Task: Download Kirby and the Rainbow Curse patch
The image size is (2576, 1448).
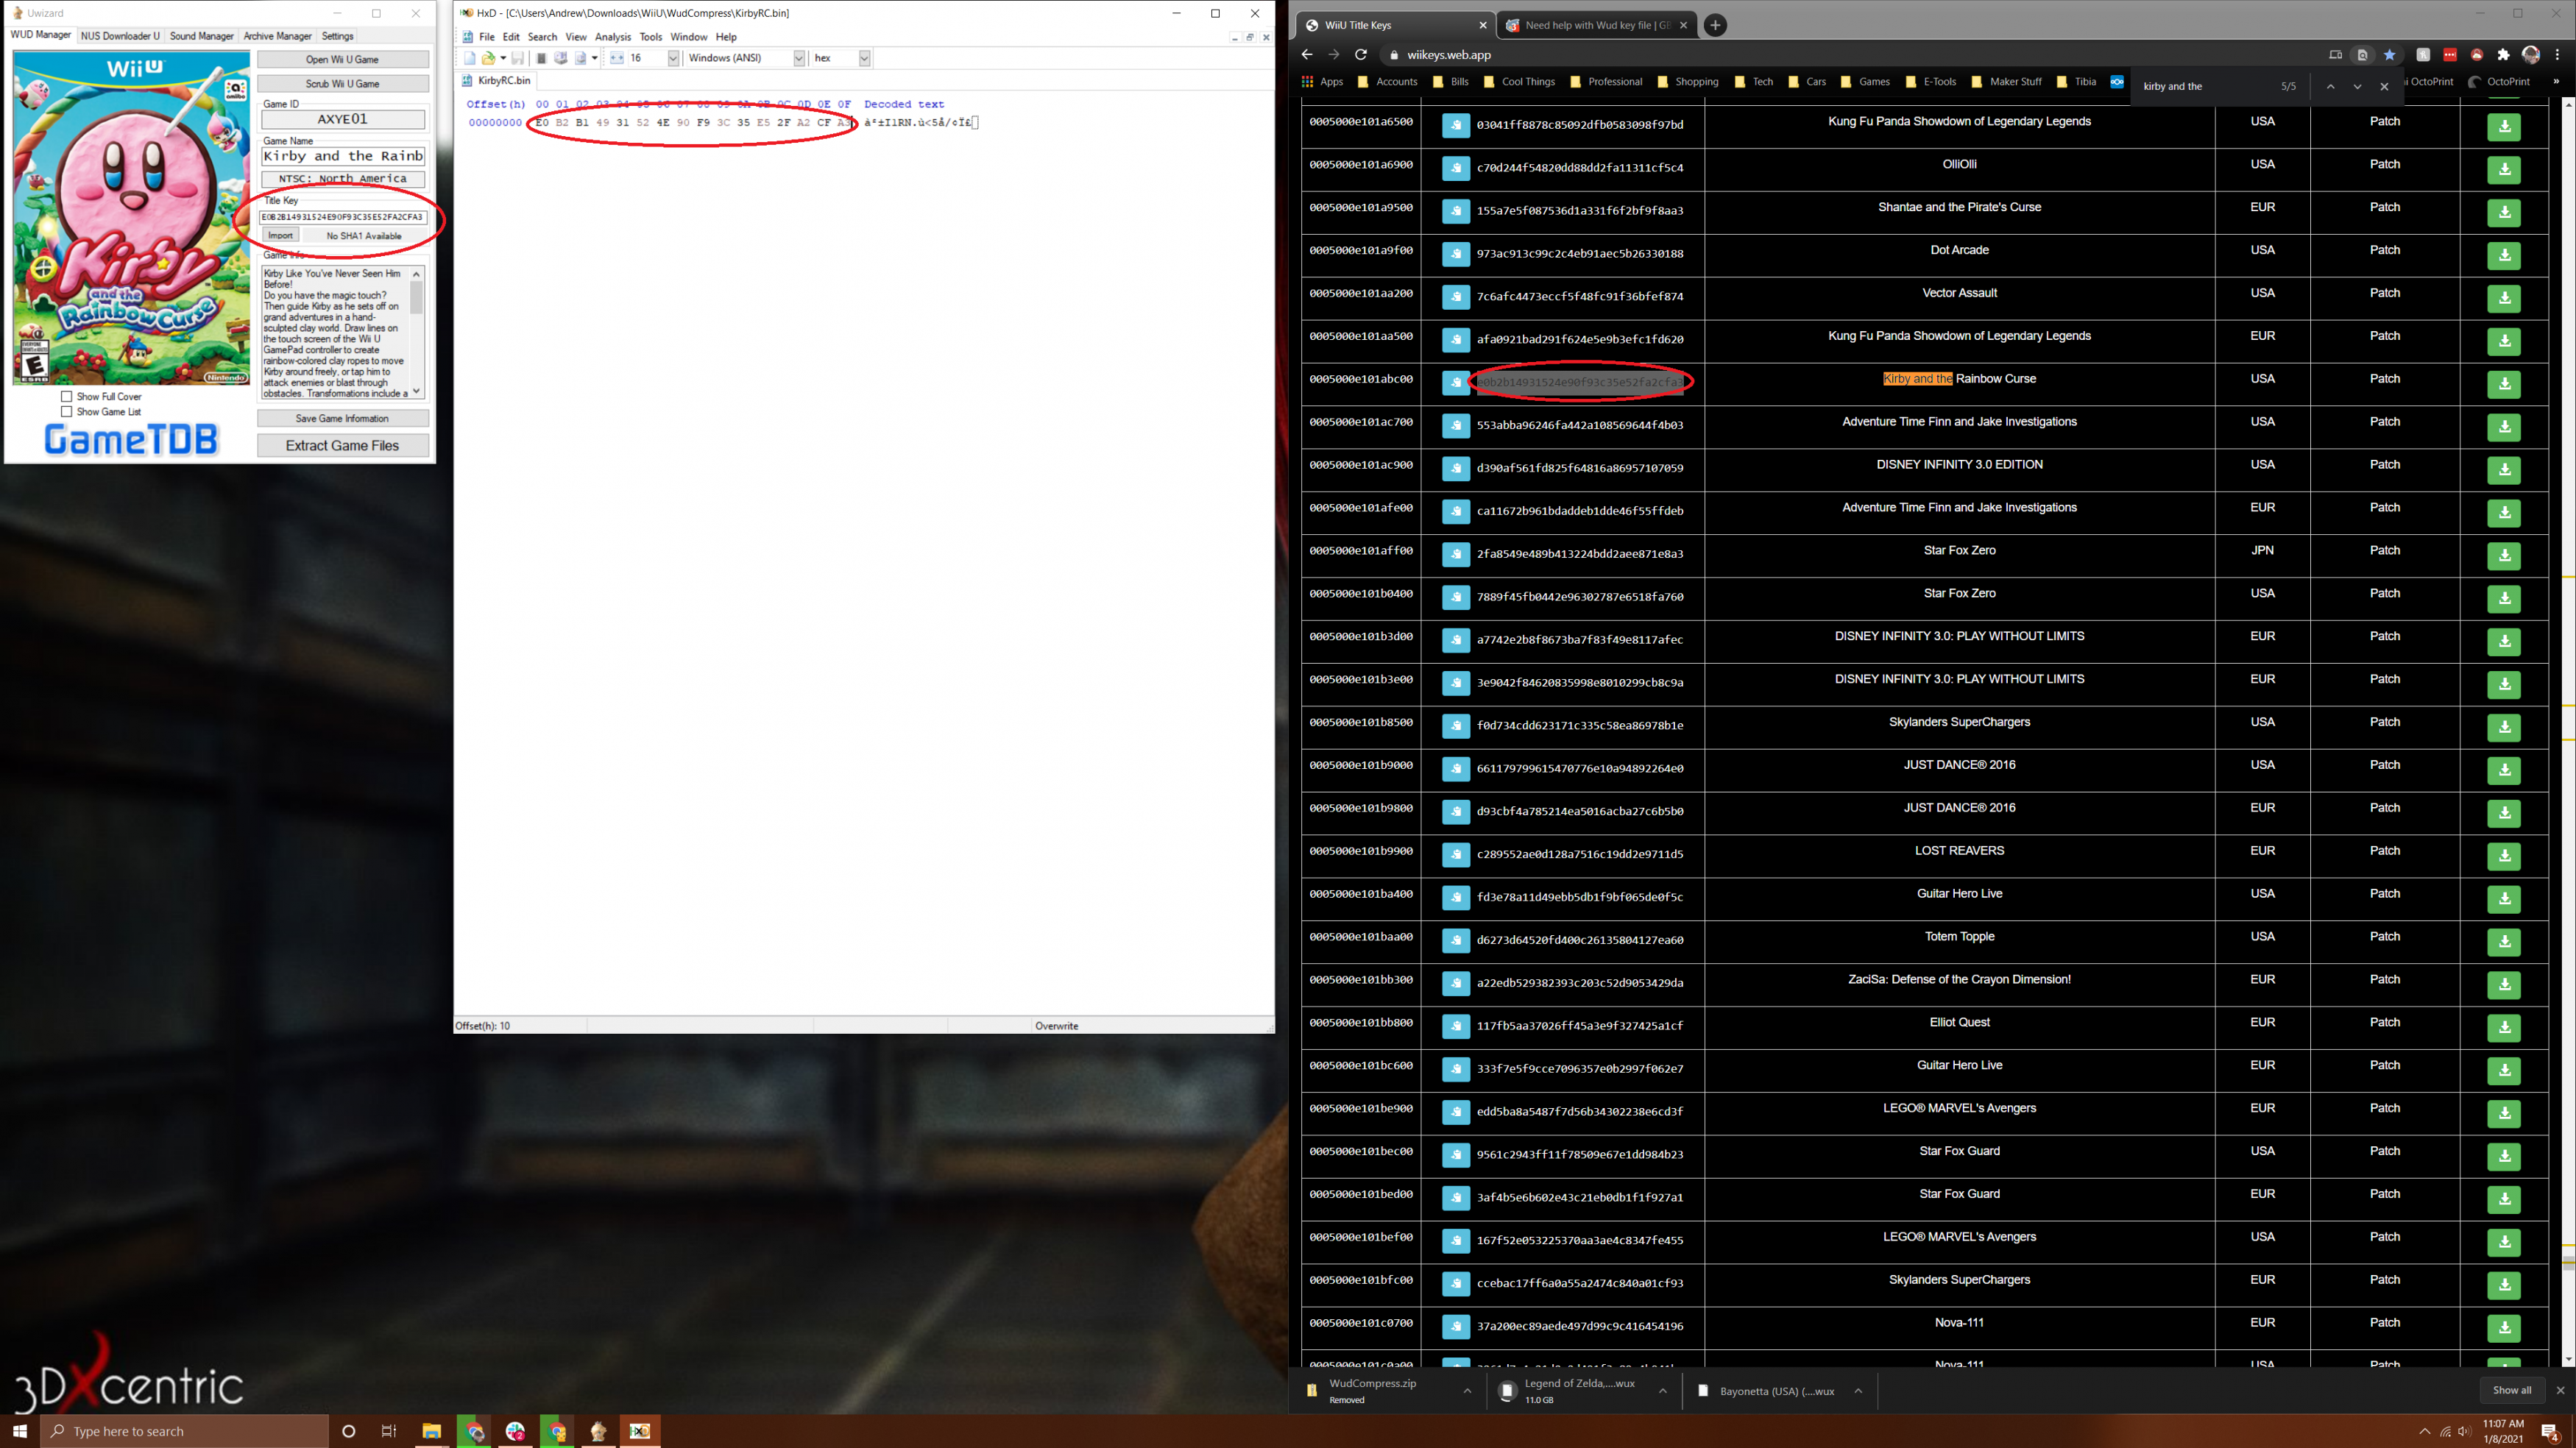Action: (2504, 384)
